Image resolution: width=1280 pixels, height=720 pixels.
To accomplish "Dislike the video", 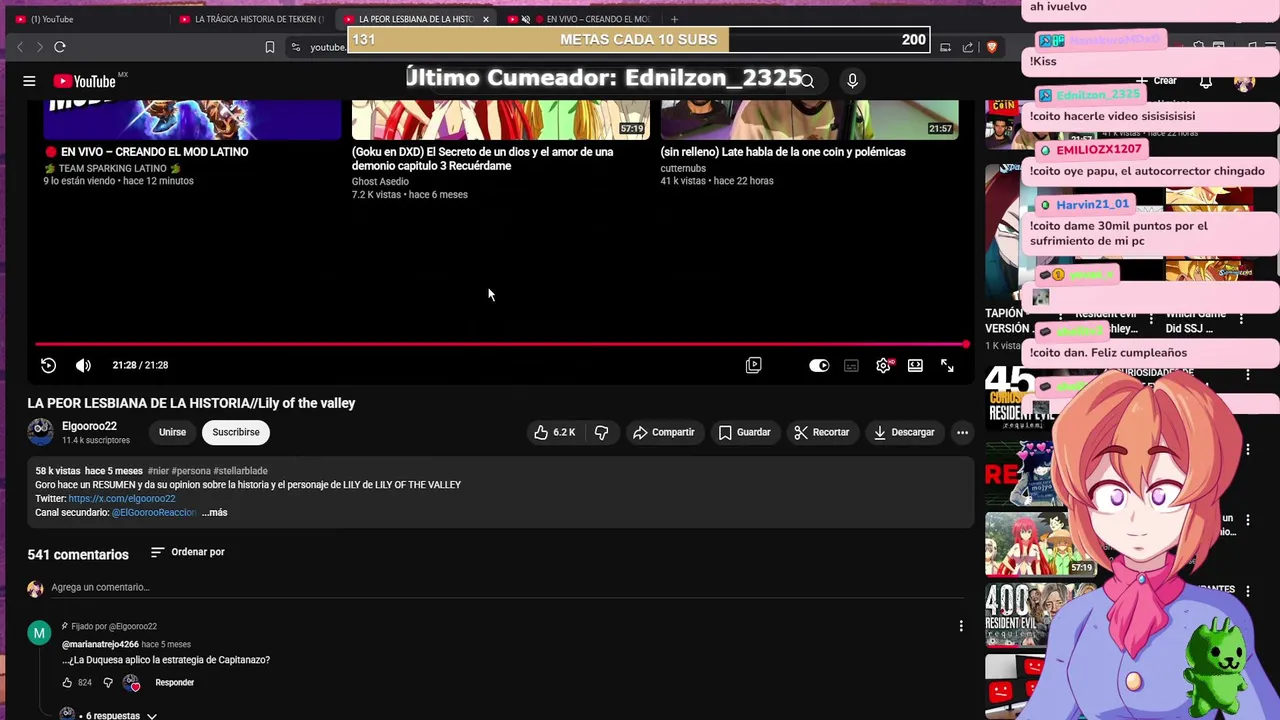I will pyautogui.click(x=602, y=432).
